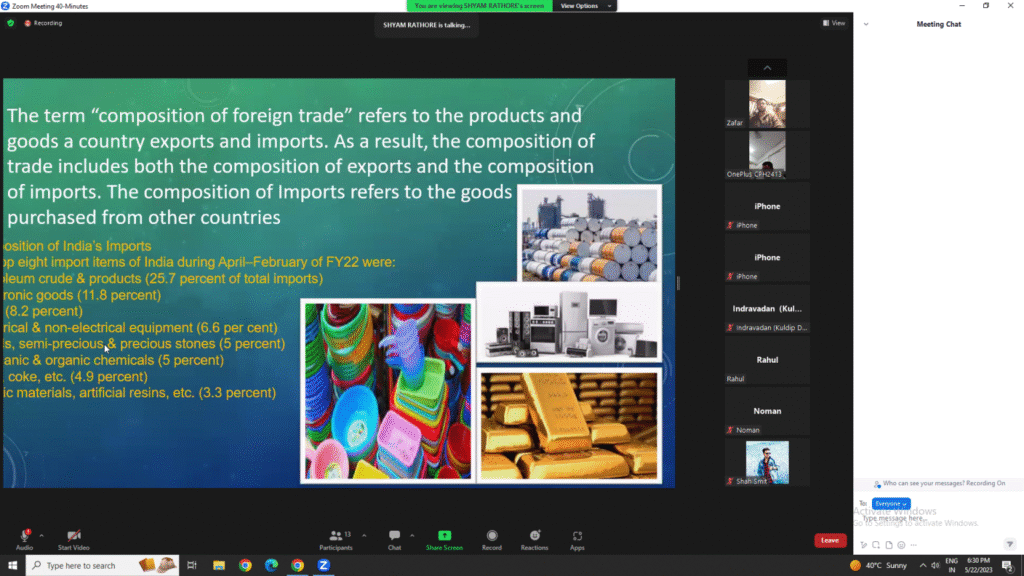Image resolution: width=1024 pixels, height=576 pixels.
Task: Open the Everyone recipient dropdown
Action: point(890,503)
